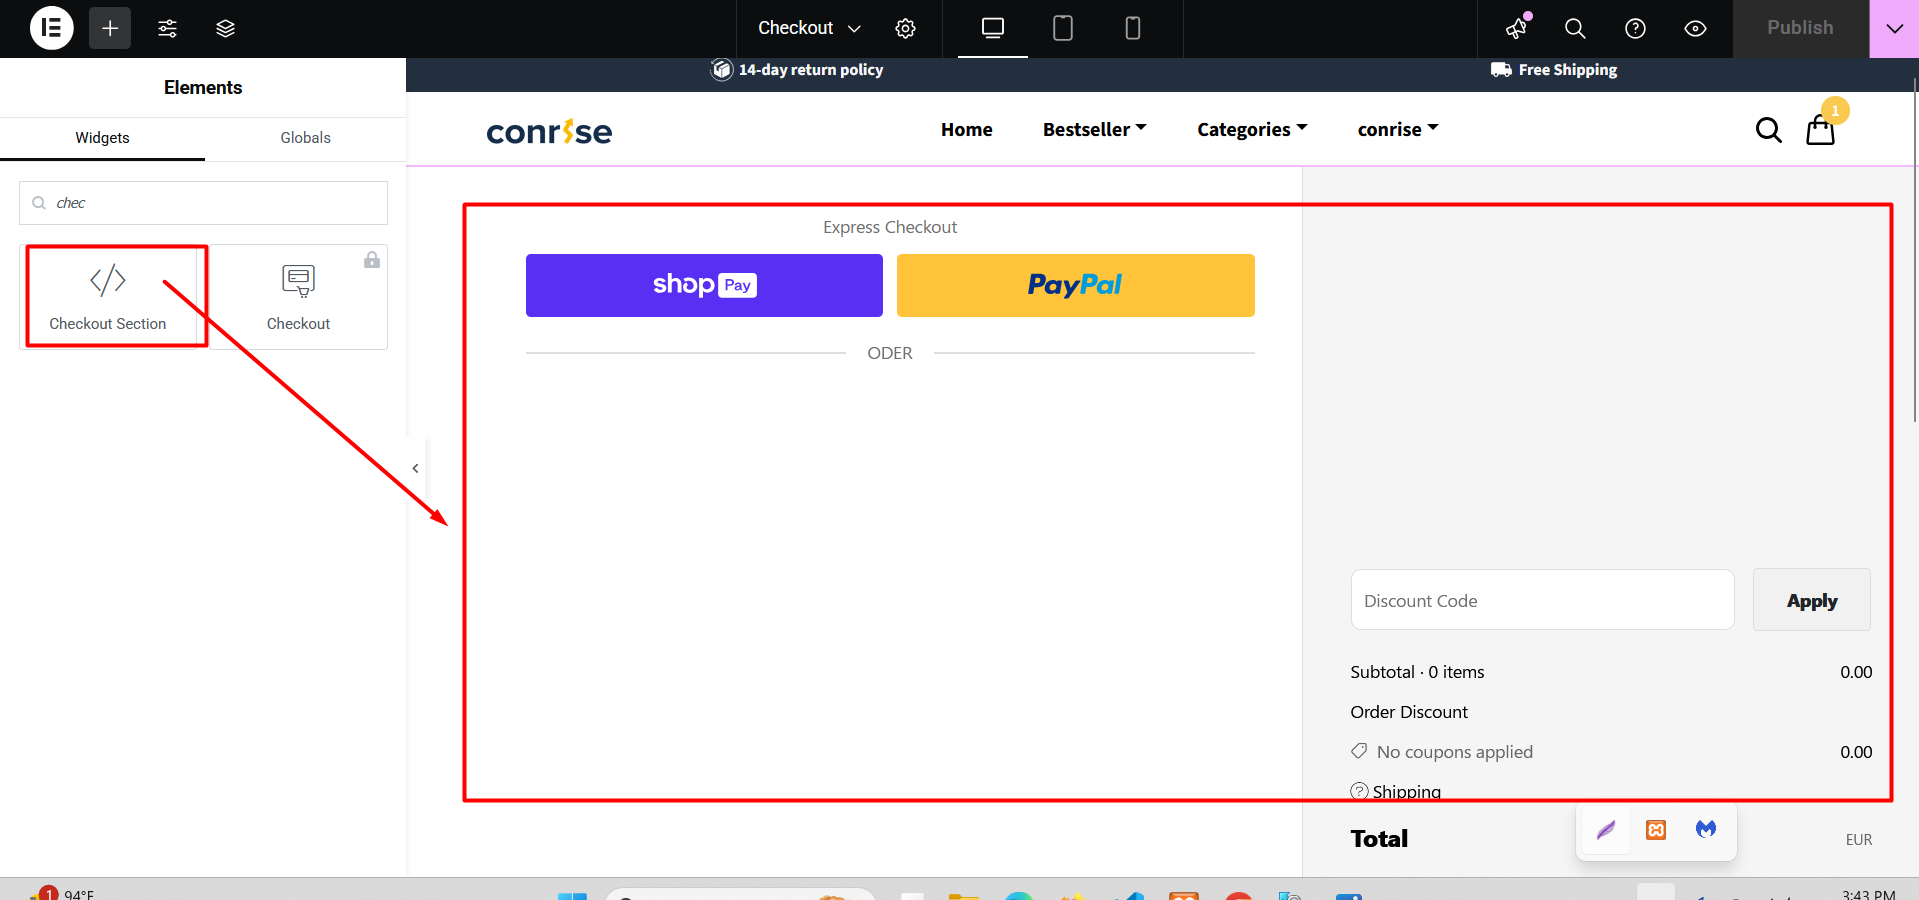Click the page vertical scrollbar
The image size is (1919, 900).
tap(1915, 250)
